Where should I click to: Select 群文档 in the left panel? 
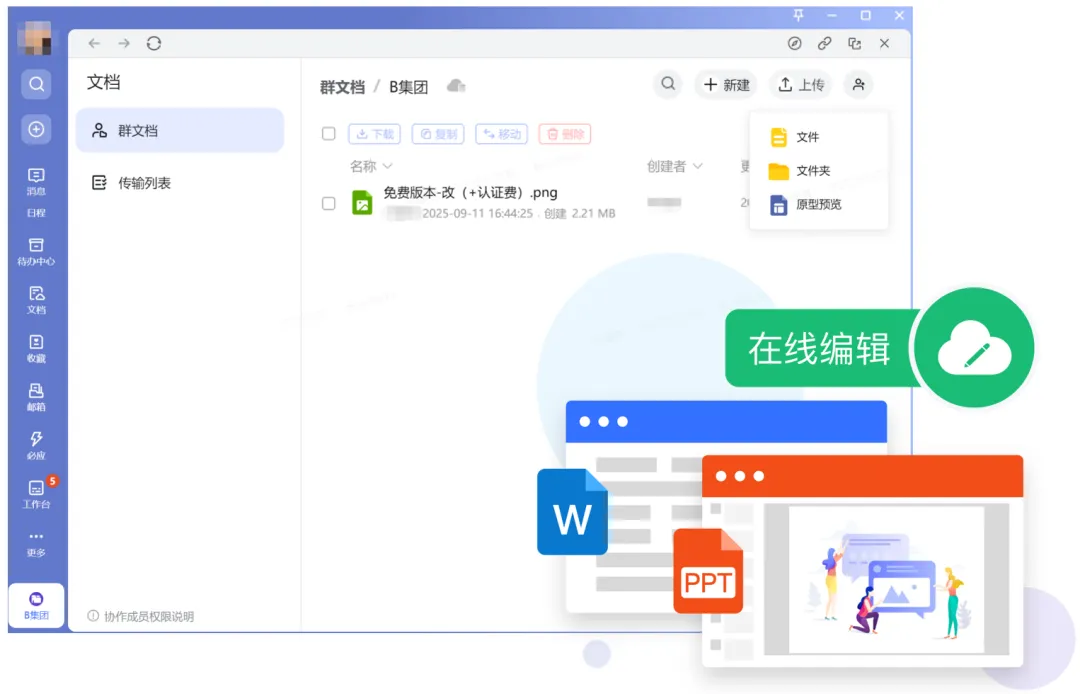coord(180,130)
